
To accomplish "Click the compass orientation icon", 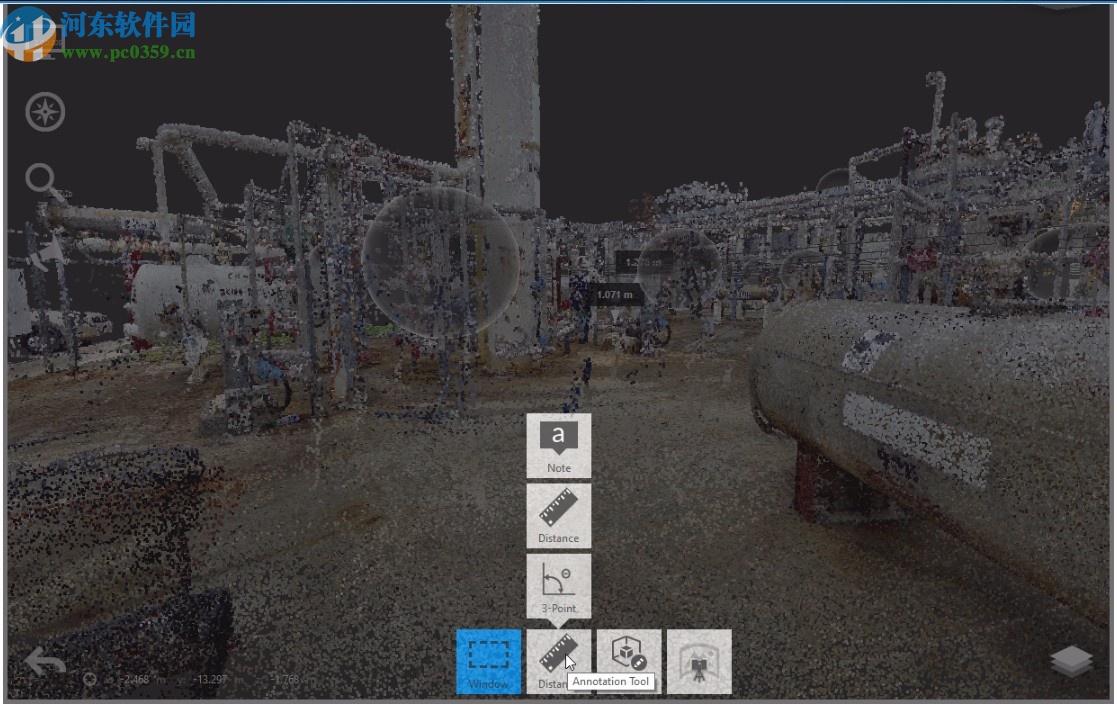I will [x=44, y=112].
